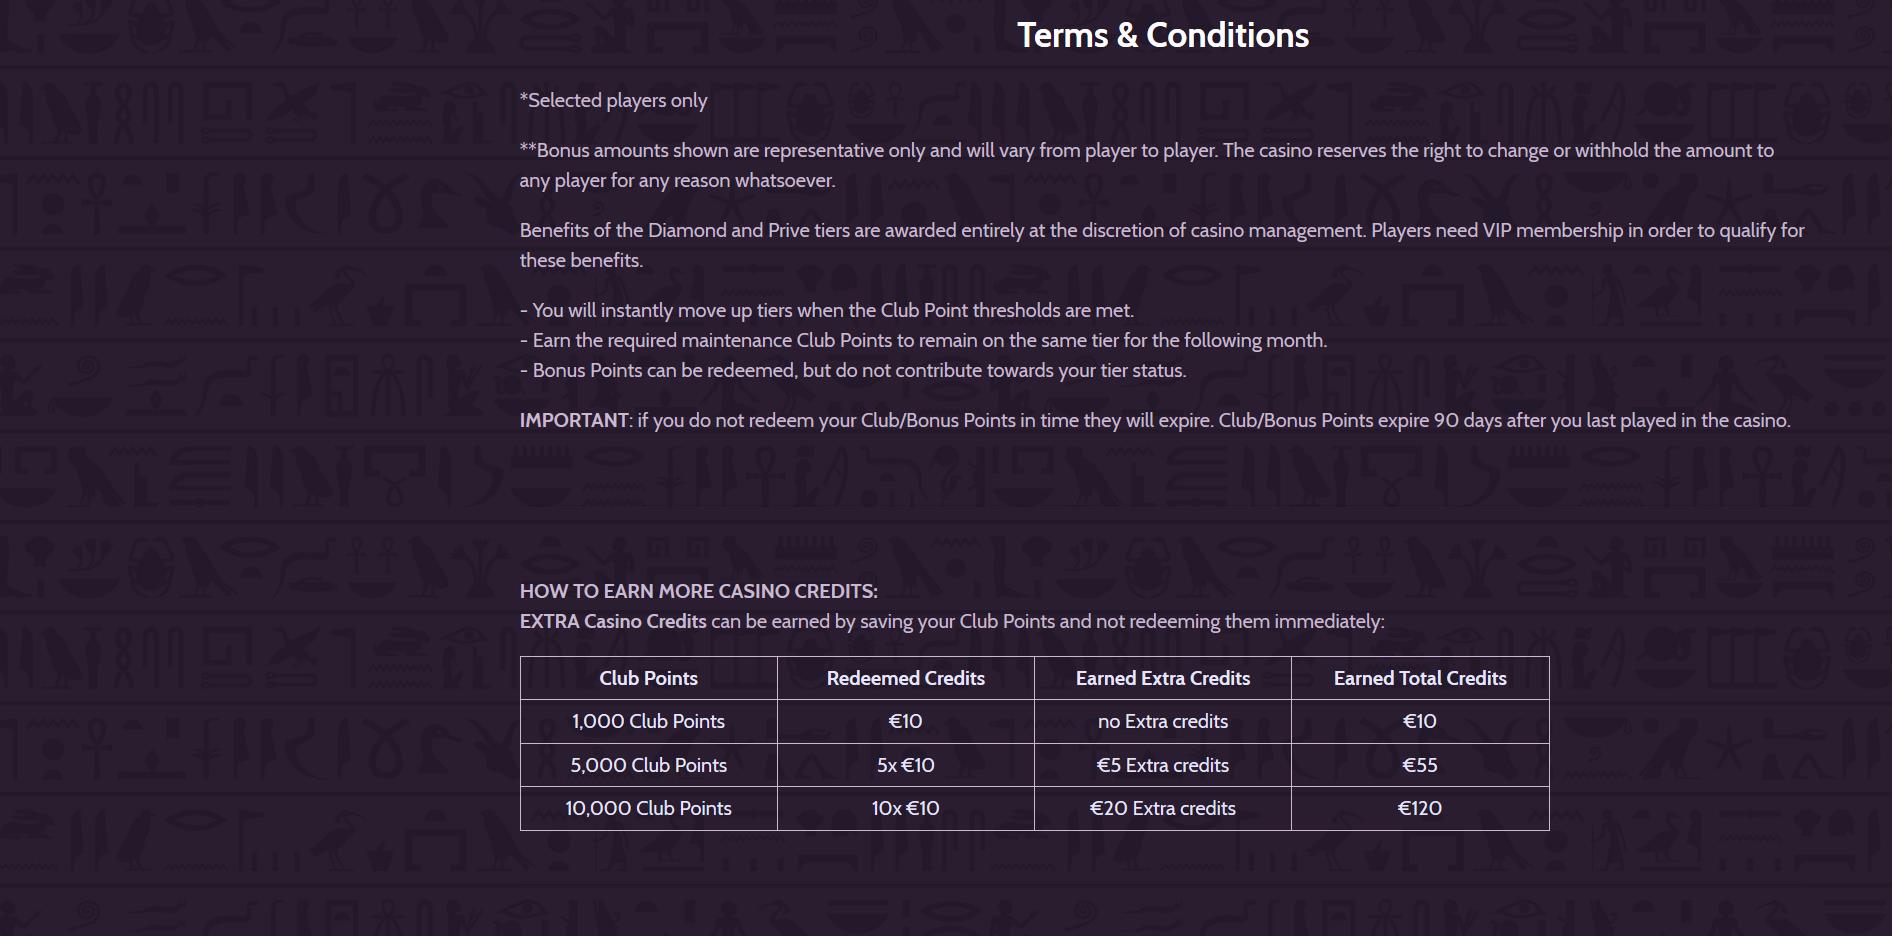The height and width of the screenshot is (936, 1893).
Task: Click the 'no Extra credits' cell
Action: [x=1163, y=721]
